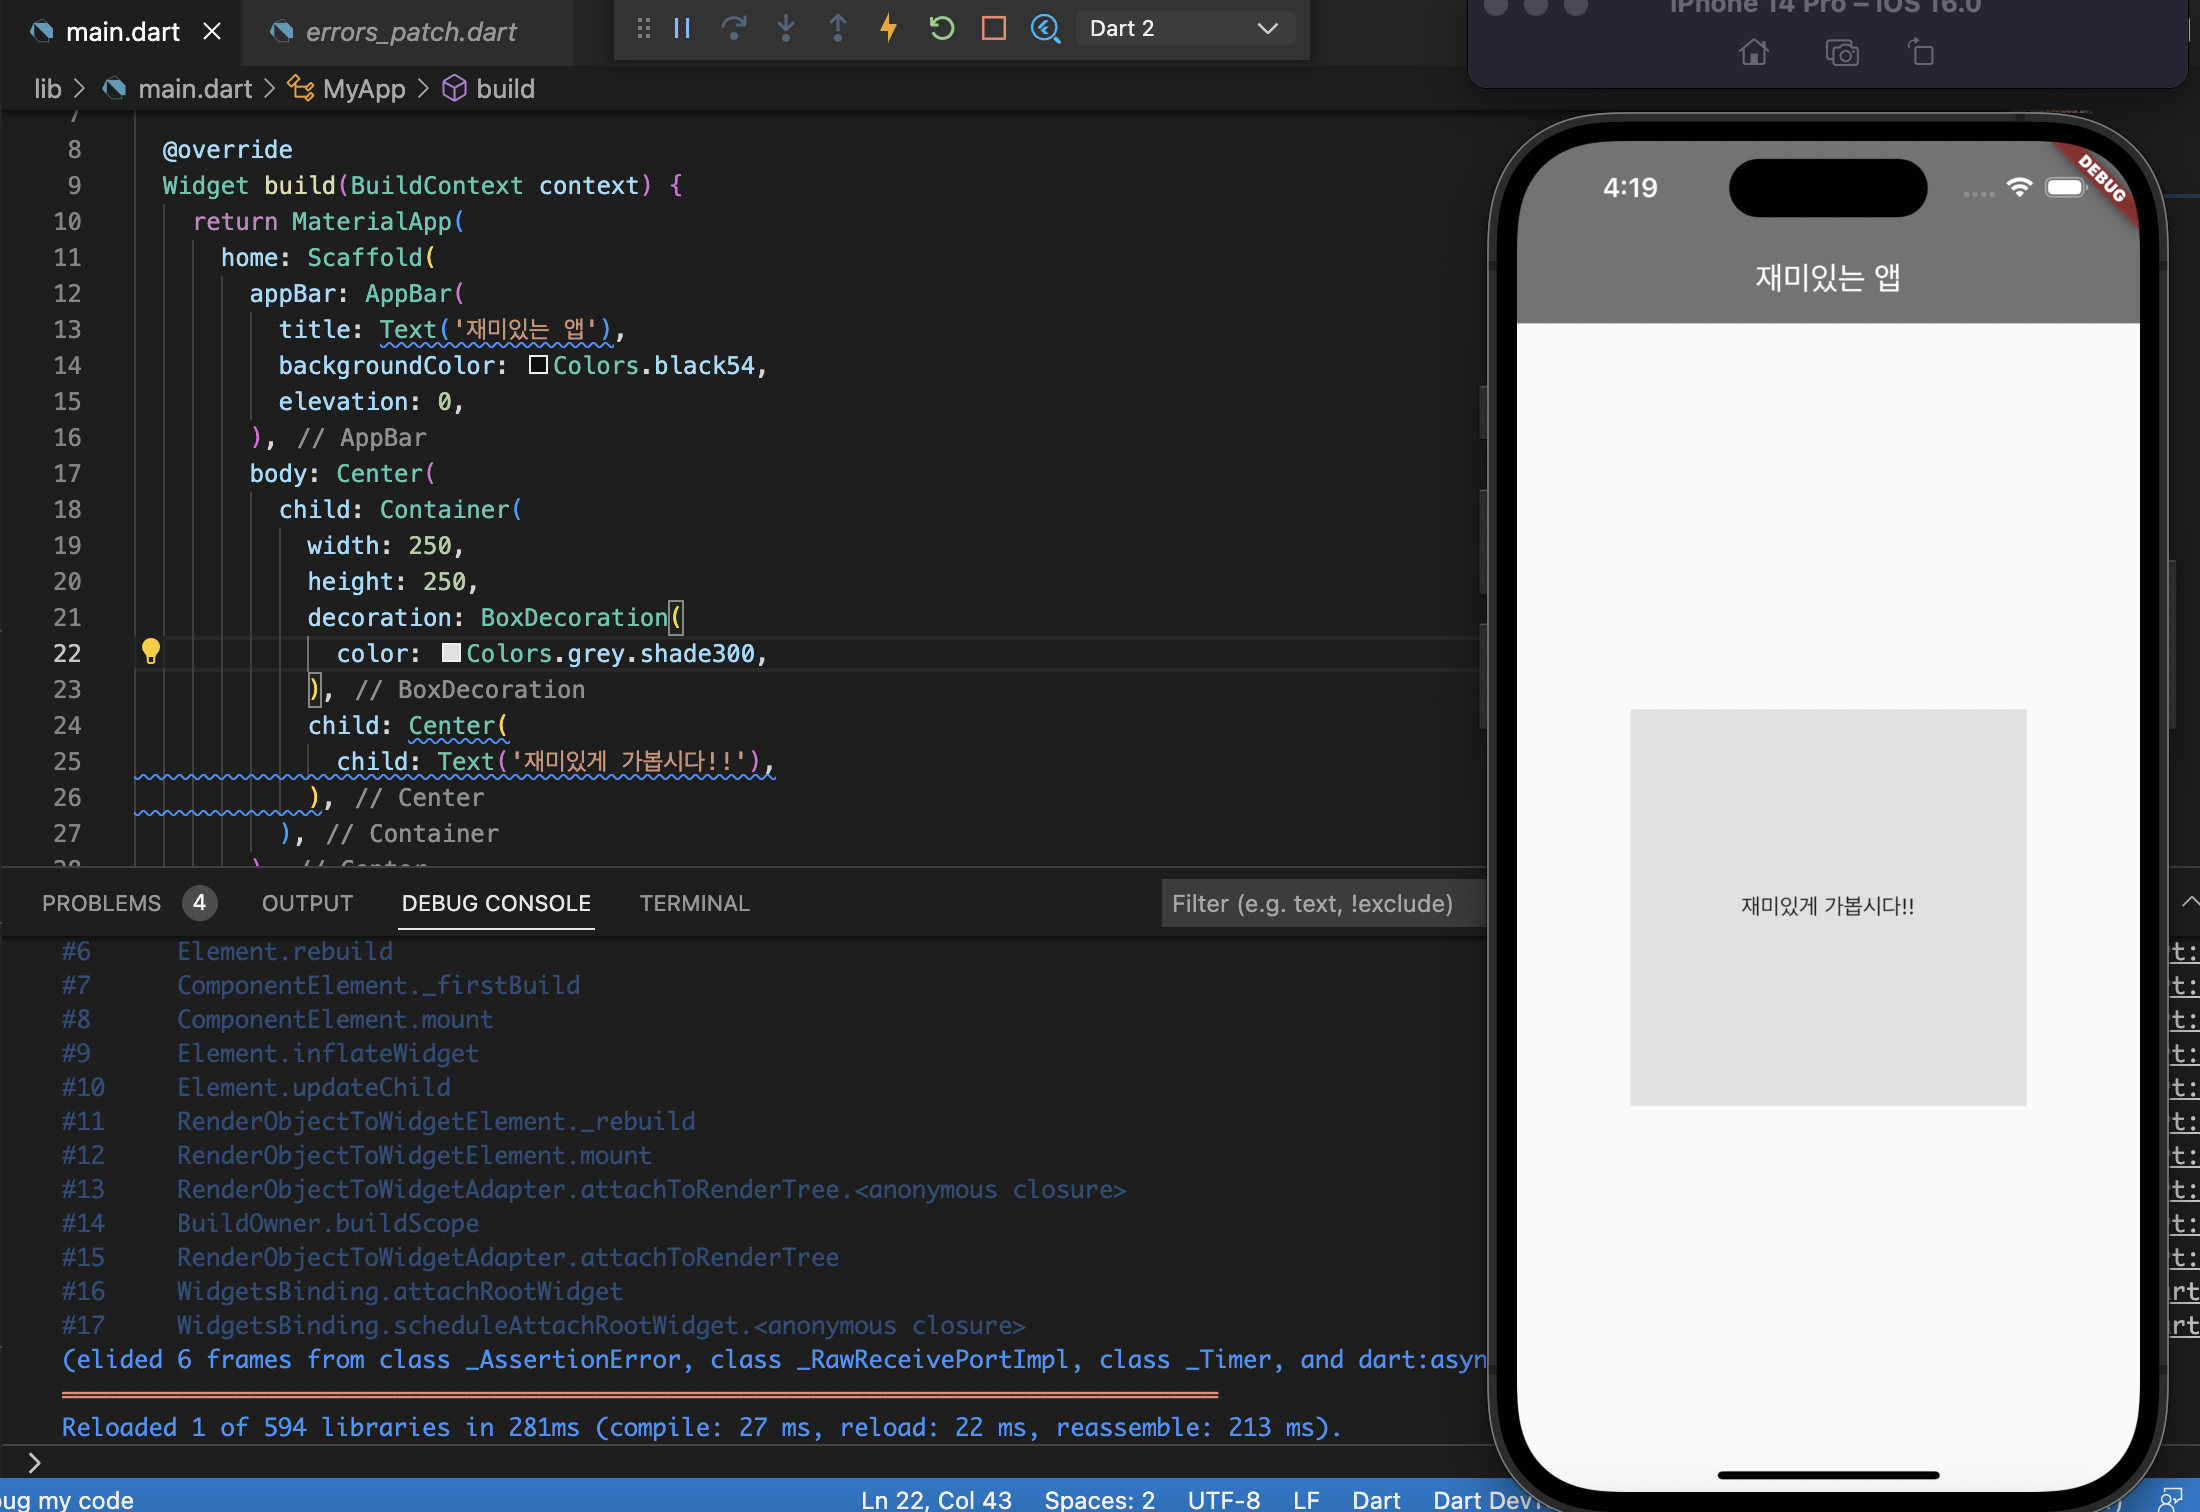Image resolution: width=2200 pixels, height=1512 pixels.
Task: Open the TERMINAL tab
Action: coord(694,903)
